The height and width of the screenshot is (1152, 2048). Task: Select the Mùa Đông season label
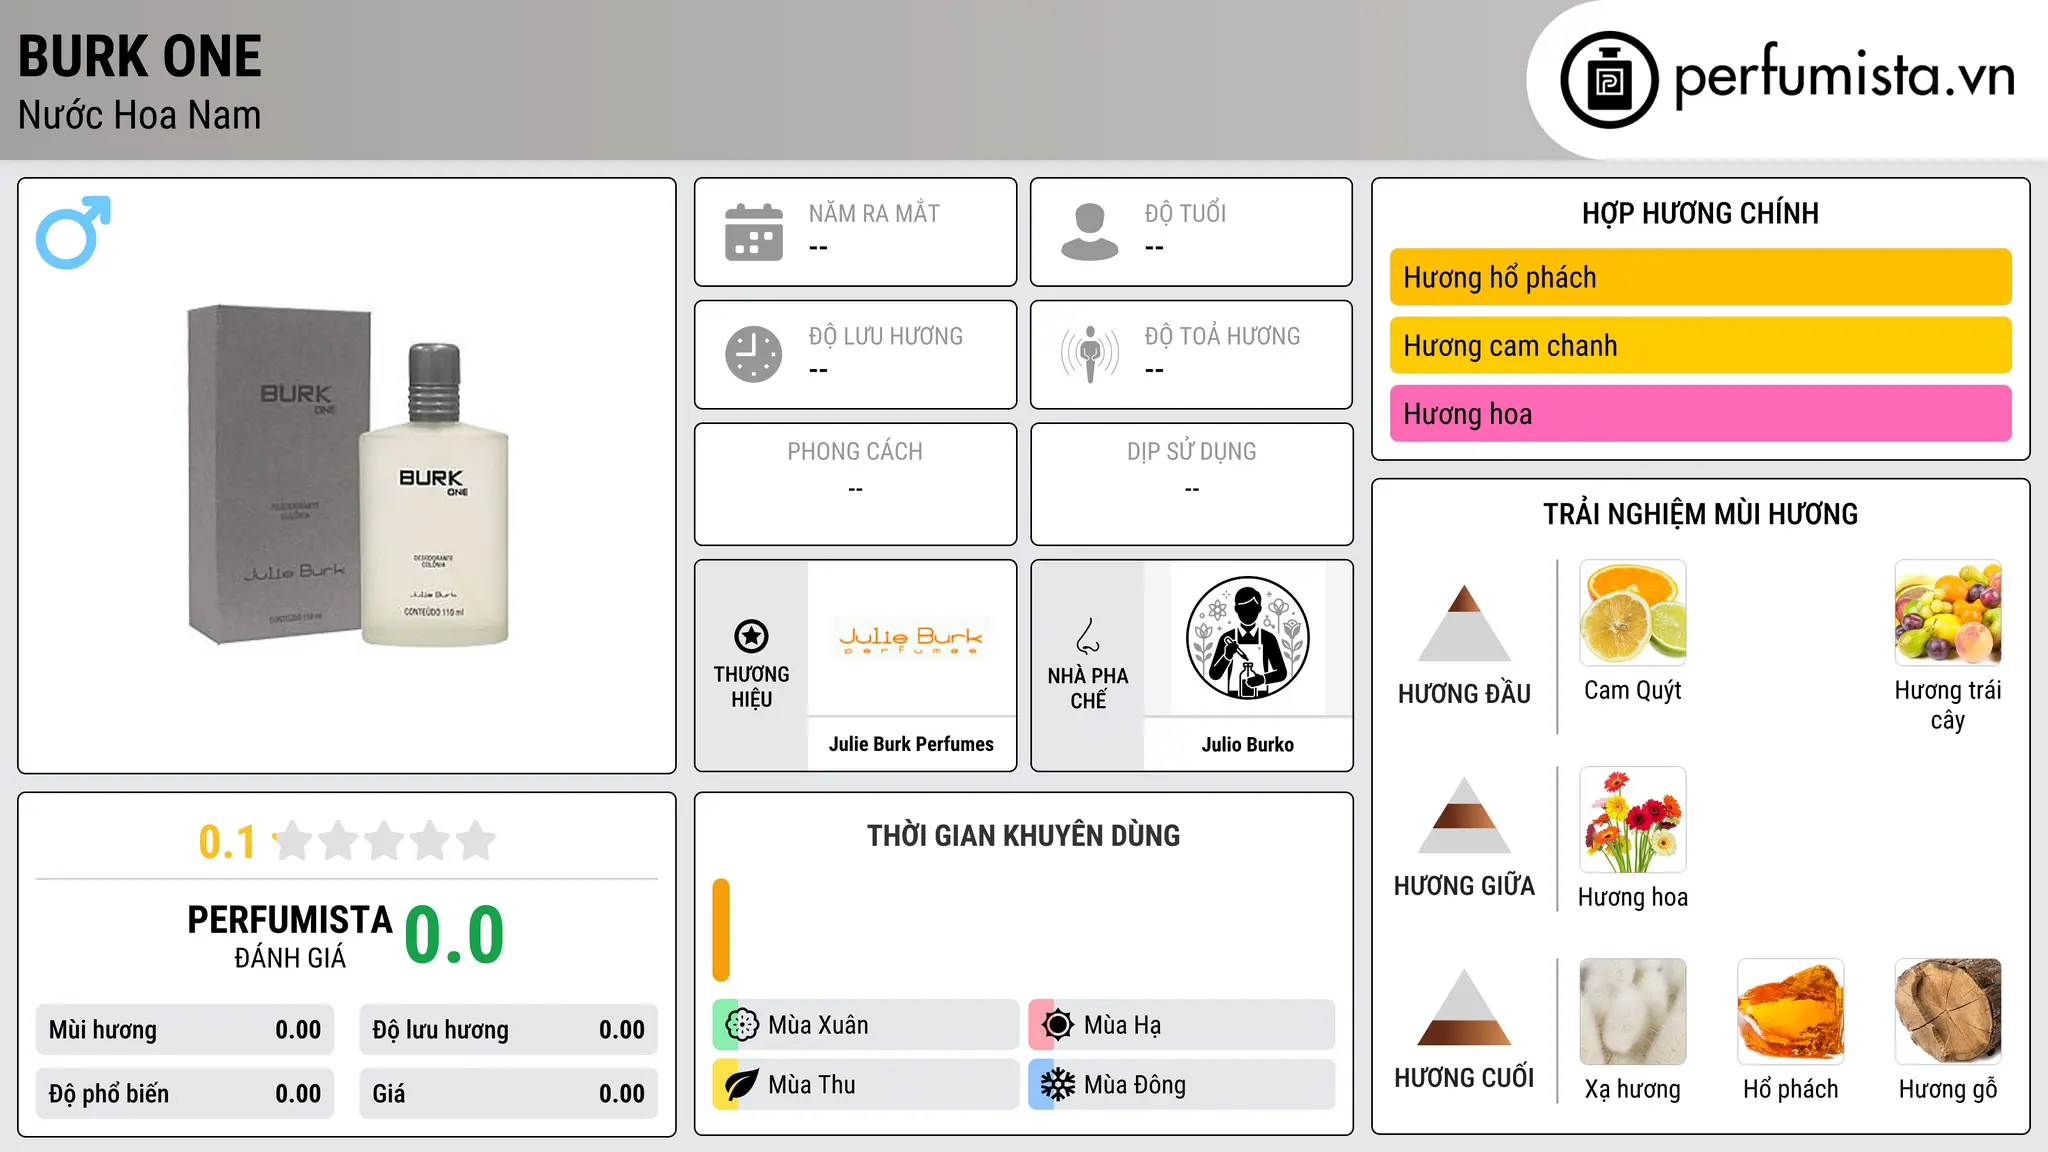click(1135, 1085)
